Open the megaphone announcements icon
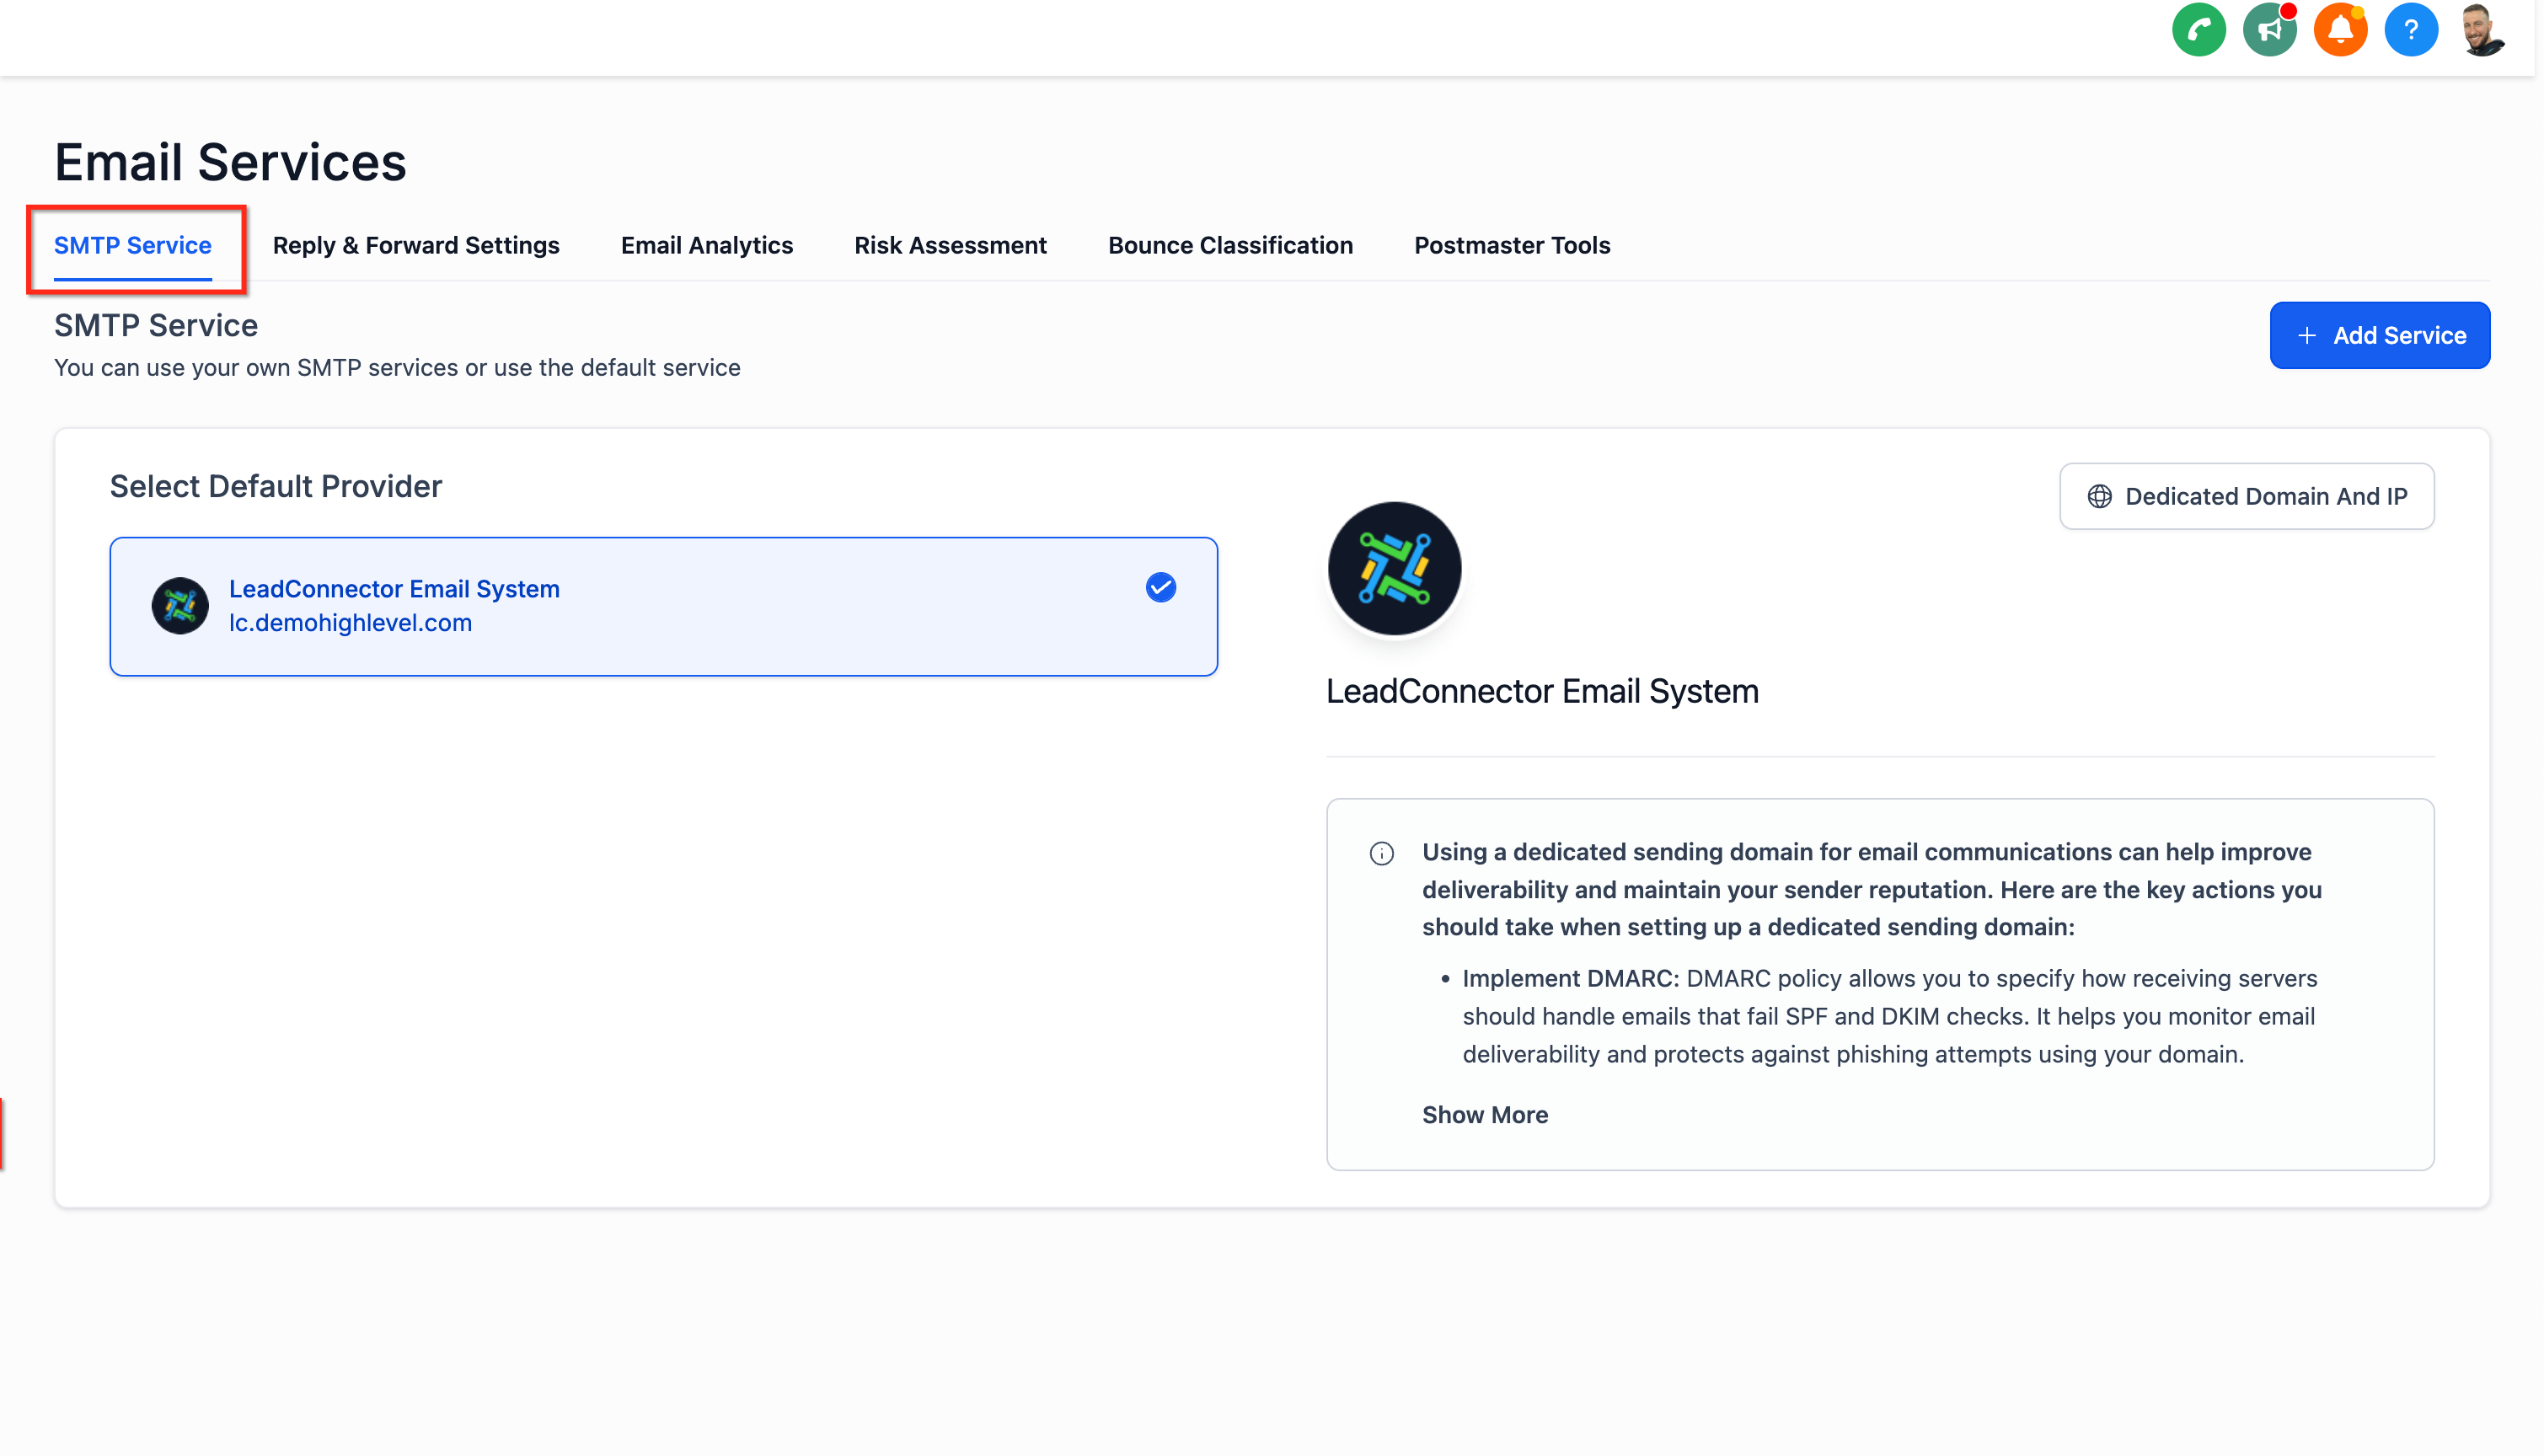 coord(2269,30)
